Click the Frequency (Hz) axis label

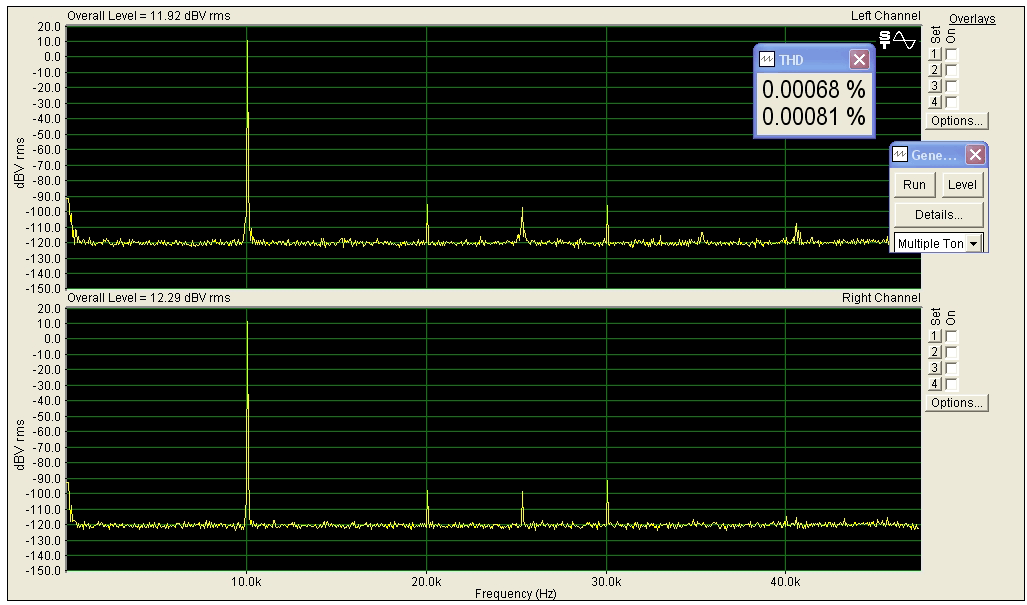(x=515, y=594)
